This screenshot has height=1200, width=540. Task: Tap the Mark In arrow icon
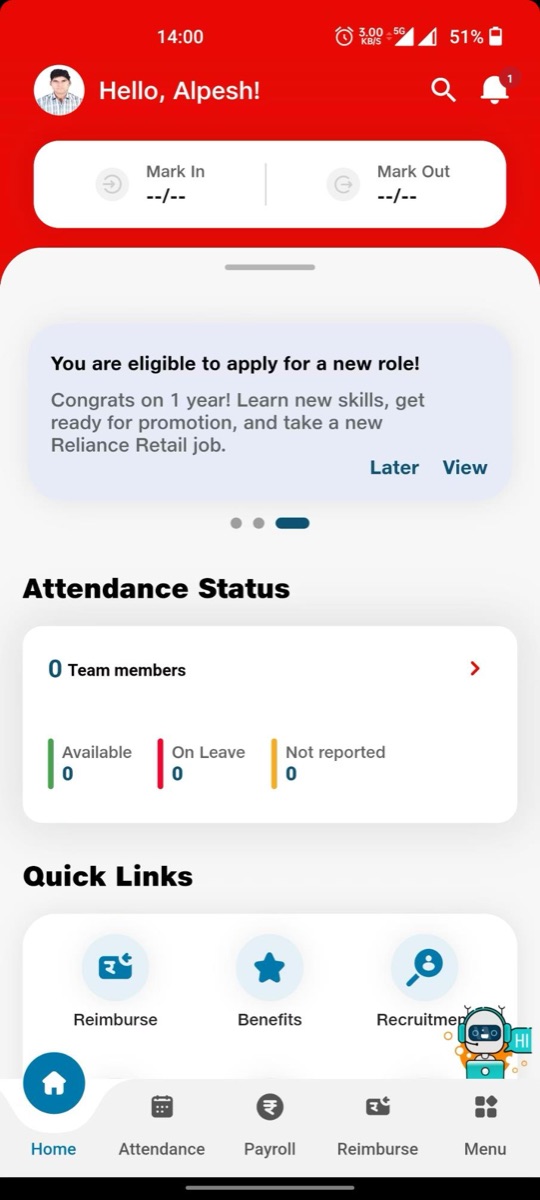[112, 184]
